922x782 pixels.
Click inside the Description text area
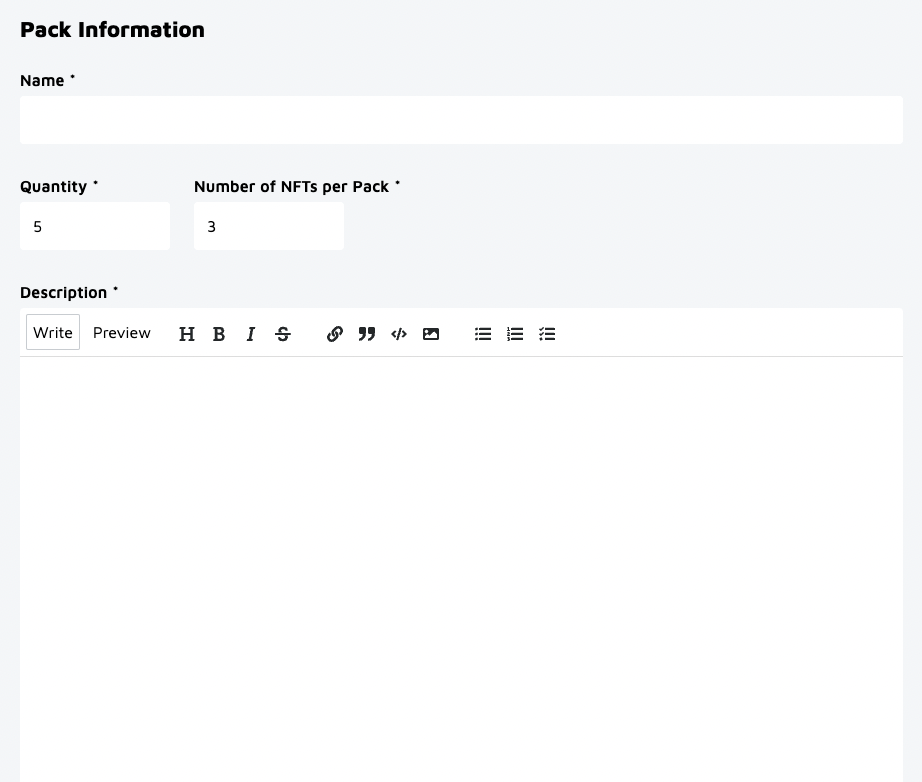click(x=461, y=569)
